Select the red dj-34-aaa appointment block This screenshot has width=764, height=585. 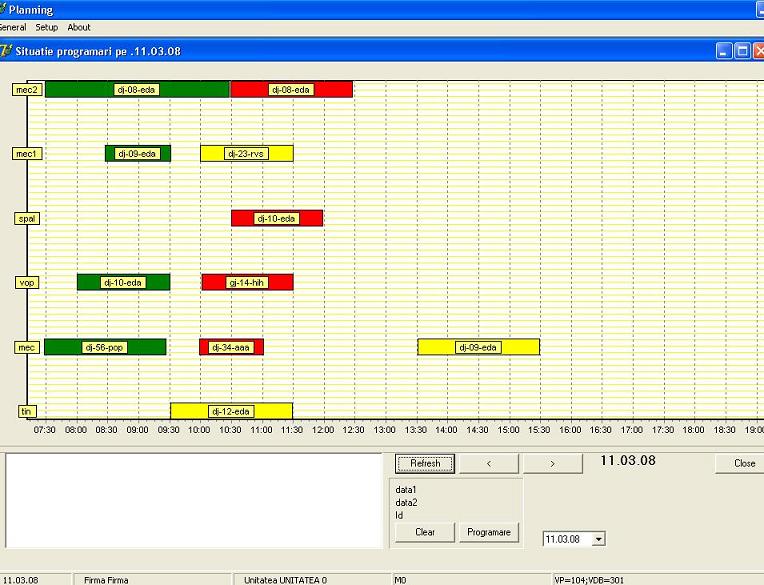tap(231, 348)
